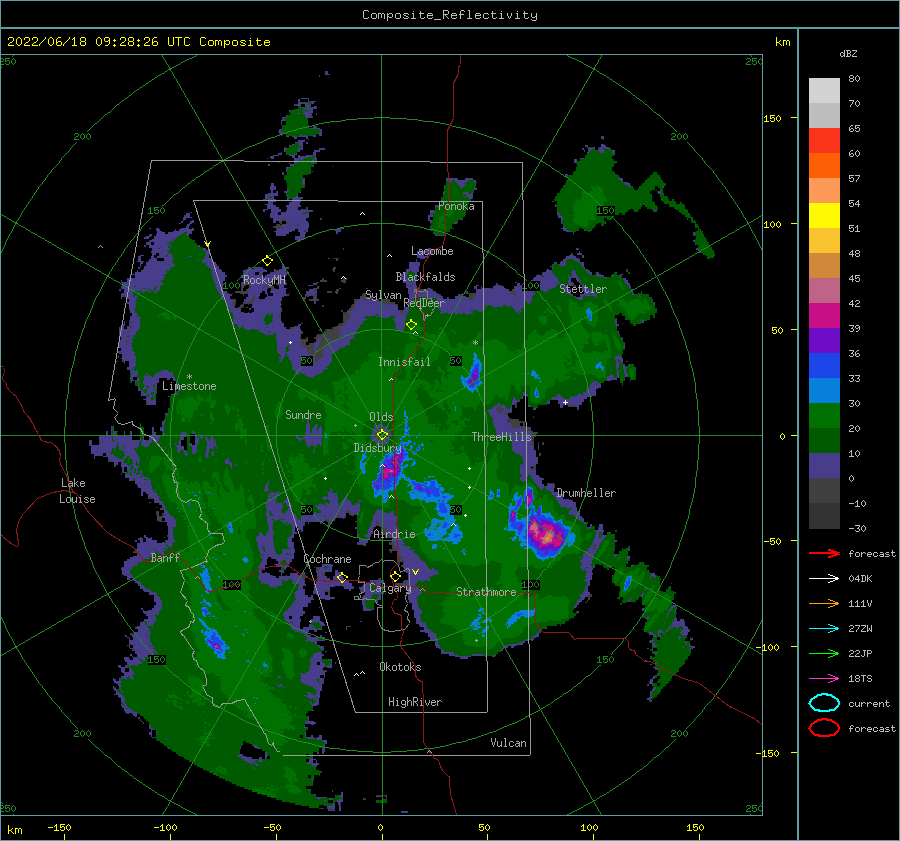Click the Innisfail label
The height and width of the screenshot is (841, 900).
[404, 362]
